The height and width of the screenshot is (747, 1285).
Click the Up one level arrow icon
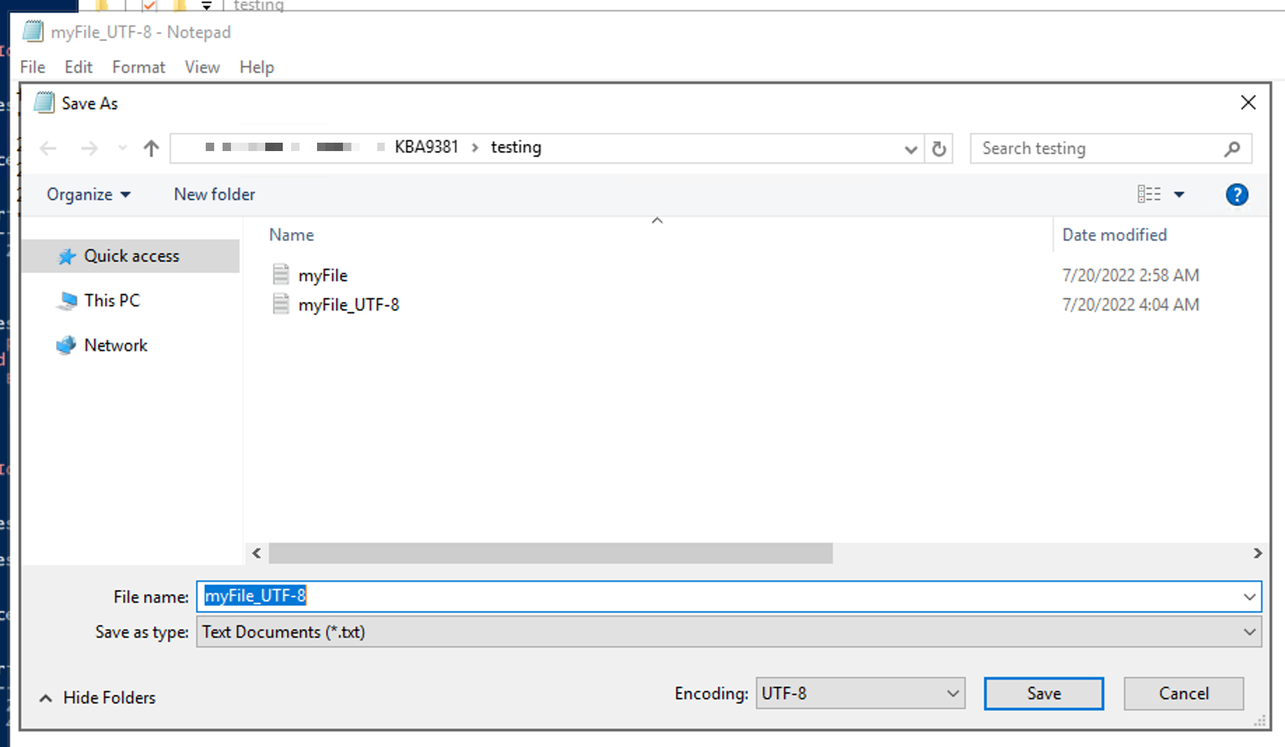151,149
